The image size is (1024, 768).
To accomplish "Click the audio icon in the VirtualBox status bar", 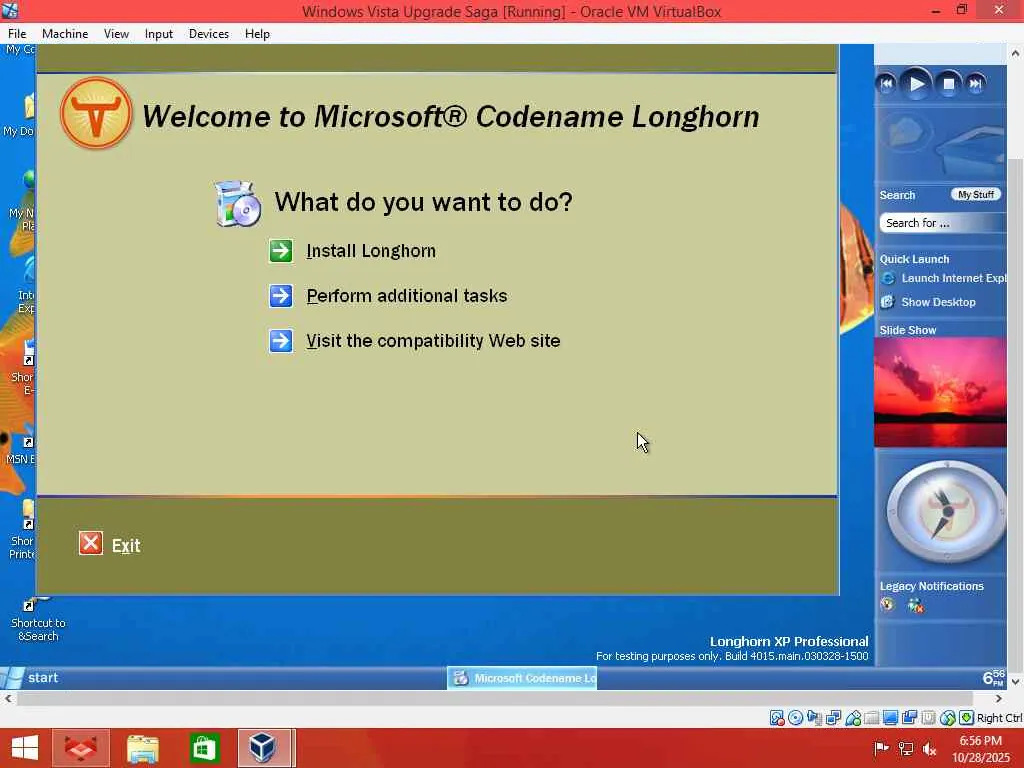I will pos(814,718).
